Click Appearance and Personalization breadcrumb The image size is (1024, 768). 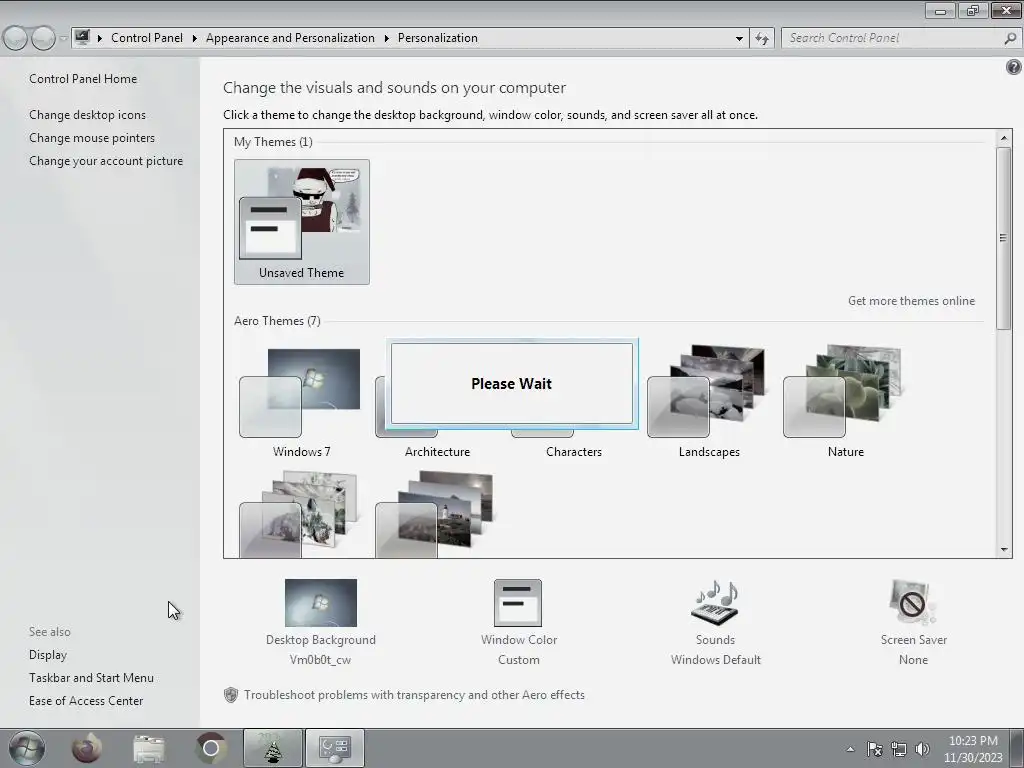[290, 39]
